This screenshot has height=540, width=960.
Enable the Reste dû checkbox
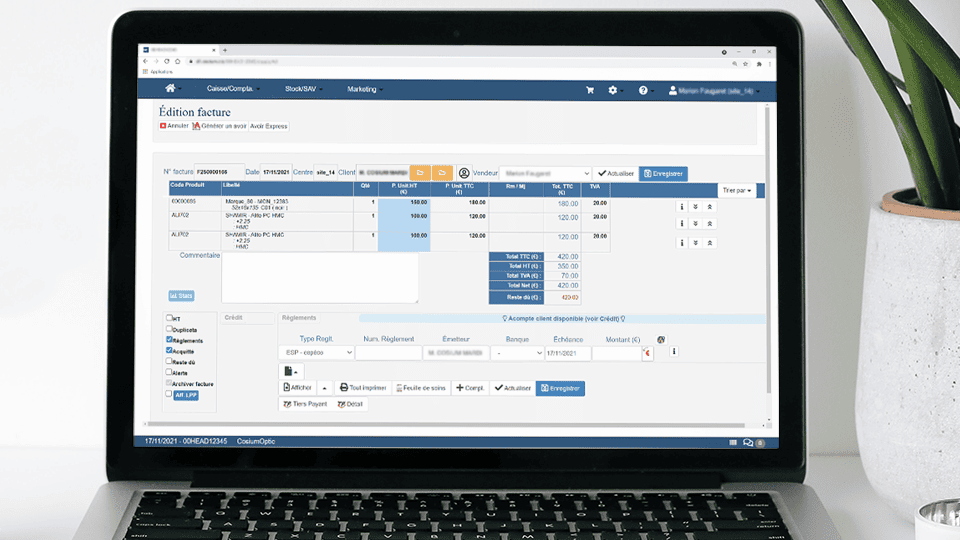tap(169, 361)
